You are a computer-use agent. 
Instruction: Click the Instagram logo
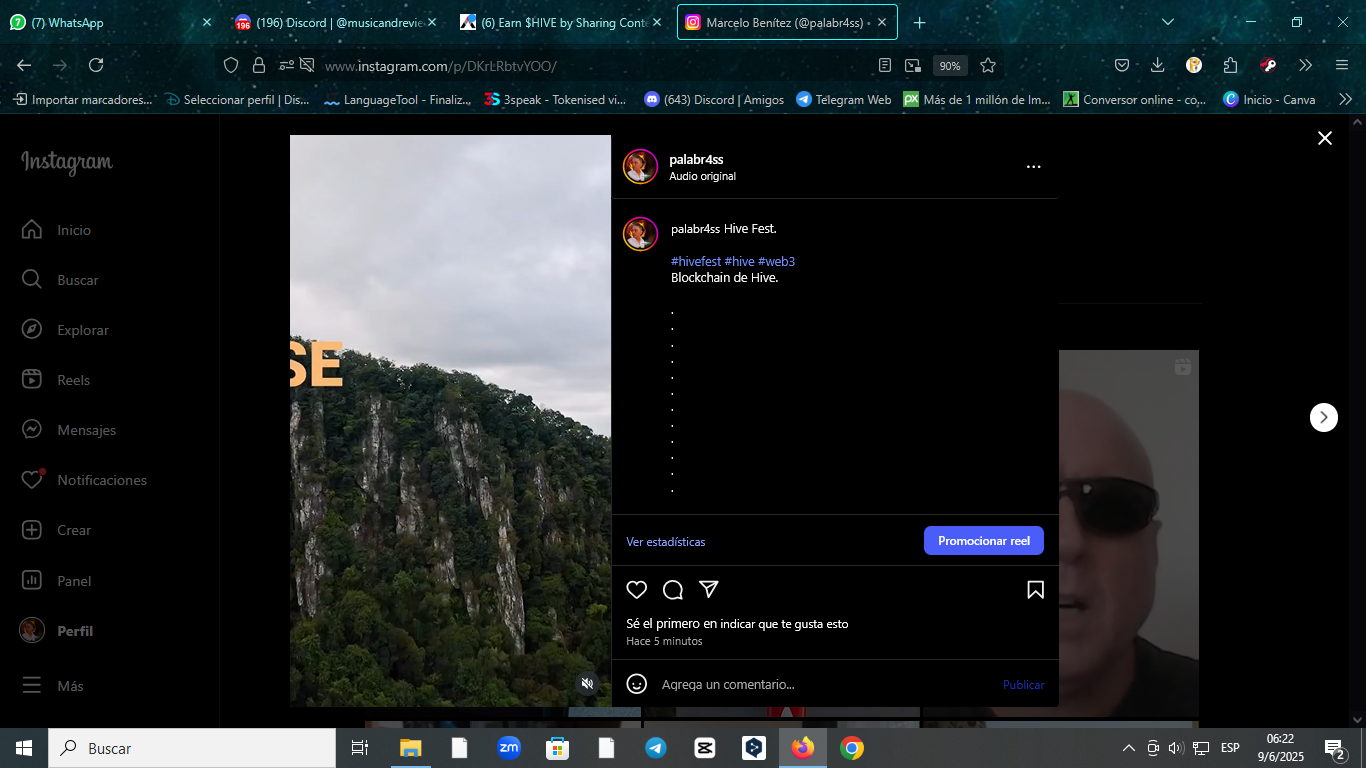coord(67,162)
